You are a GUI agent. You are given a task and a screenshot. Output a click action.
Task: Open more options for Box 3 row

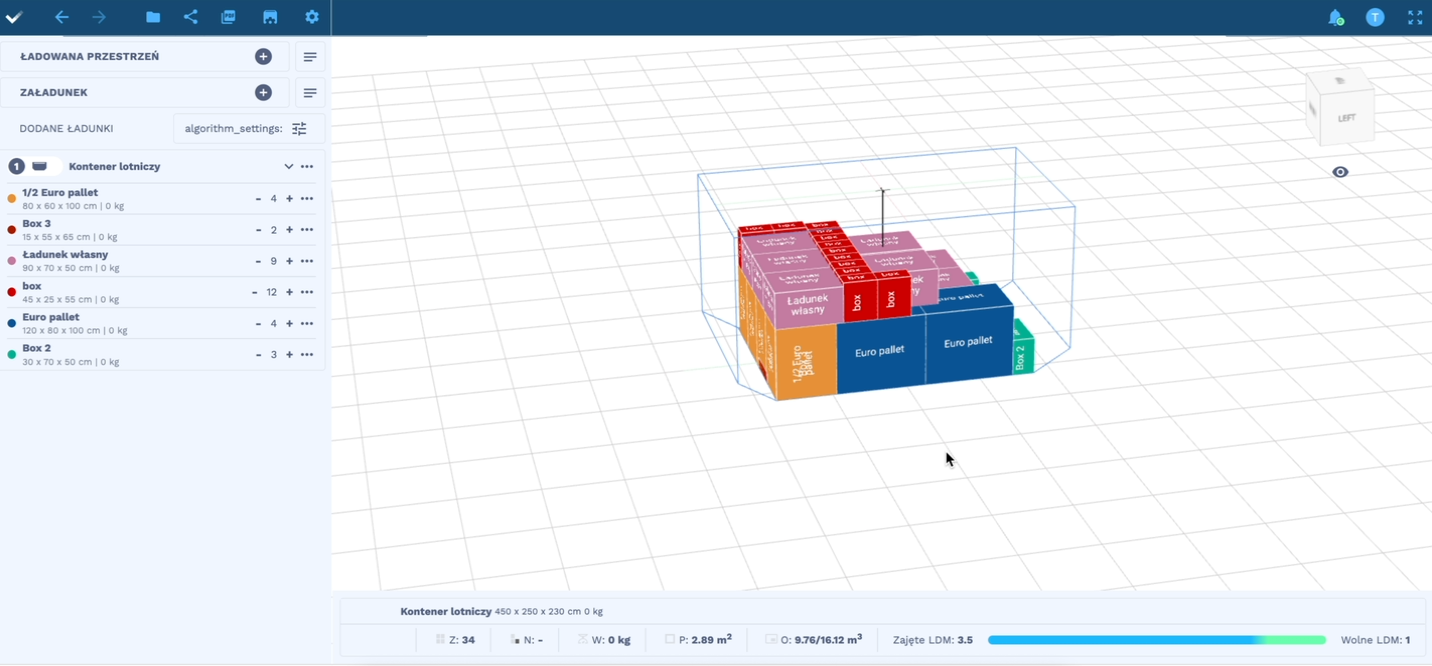(307, 230)
